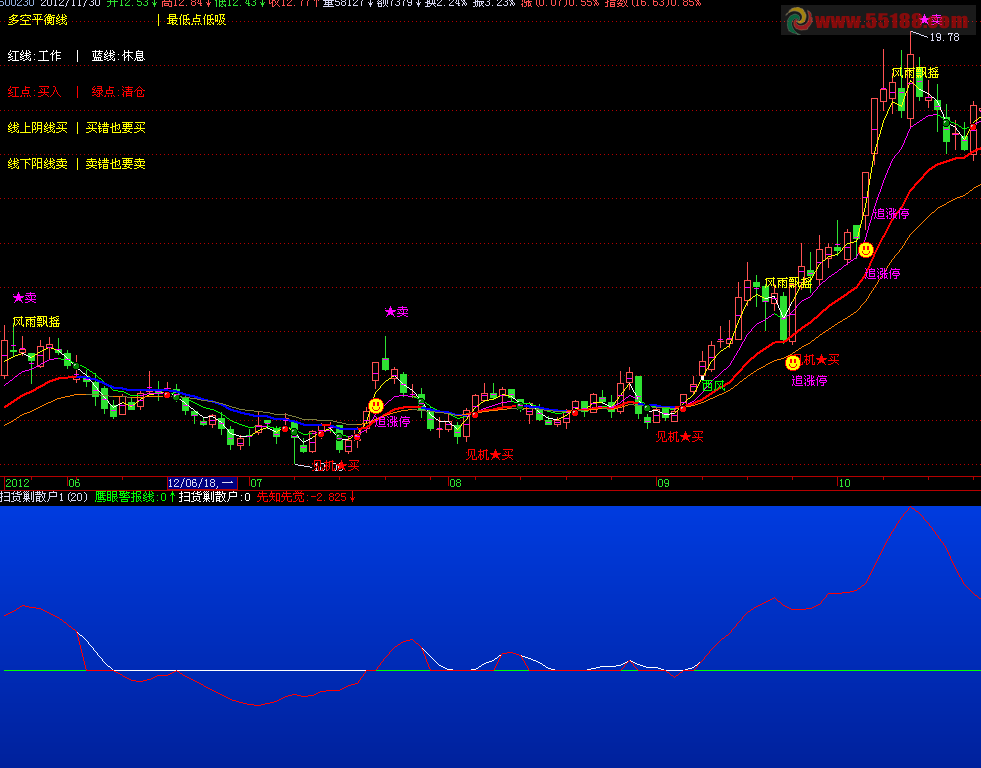The height and width of the screenshot is (768, 981).
Task: Click the smiley face on October's candlesticks
Action: pyautogui.click(x=866, y=250)
